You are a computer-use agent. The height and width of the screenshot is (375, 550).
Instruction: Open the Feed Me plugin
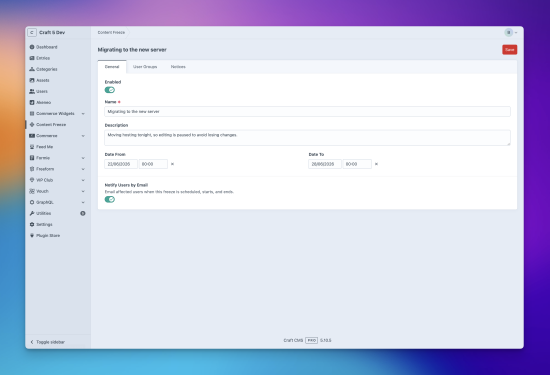[x=41, y=147]
